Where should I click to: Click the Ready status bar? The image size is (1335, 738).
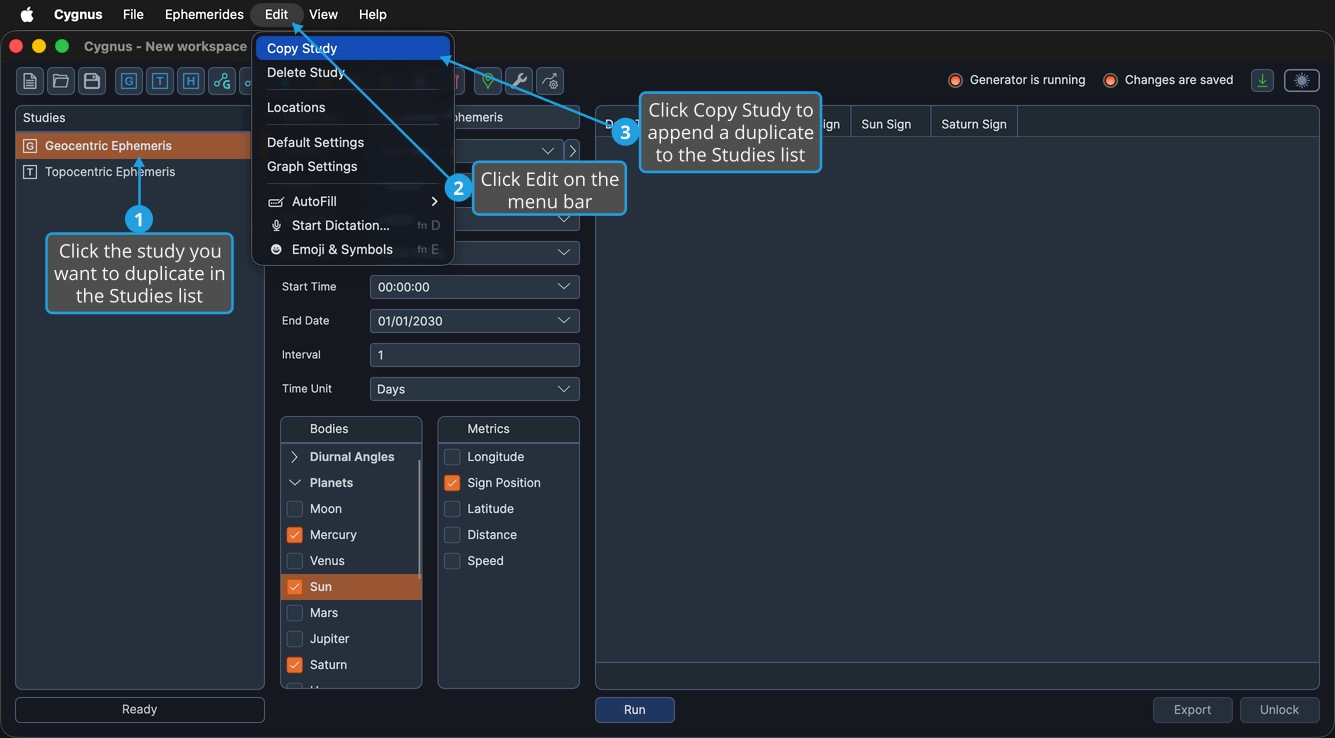[140, 710]
